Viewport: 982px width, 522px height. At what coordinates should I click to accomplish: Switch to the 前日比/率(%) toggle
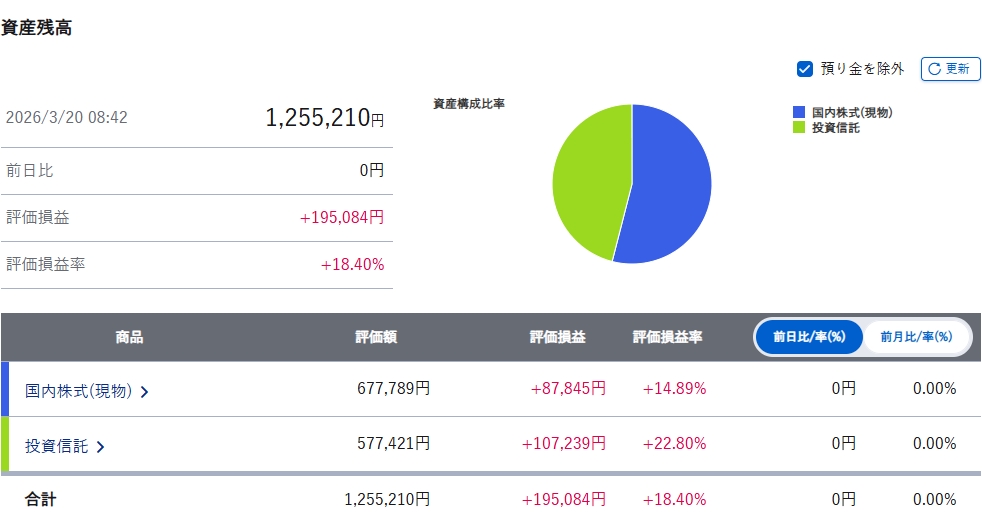pos(809,337)
